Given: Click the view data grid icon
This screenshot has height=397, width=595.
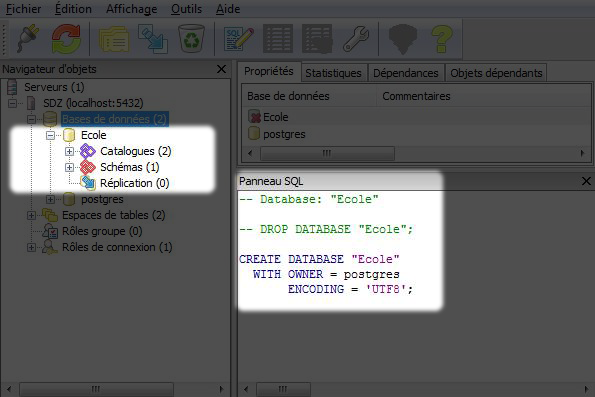Looking at the screenshot, I should pos(278,39).
